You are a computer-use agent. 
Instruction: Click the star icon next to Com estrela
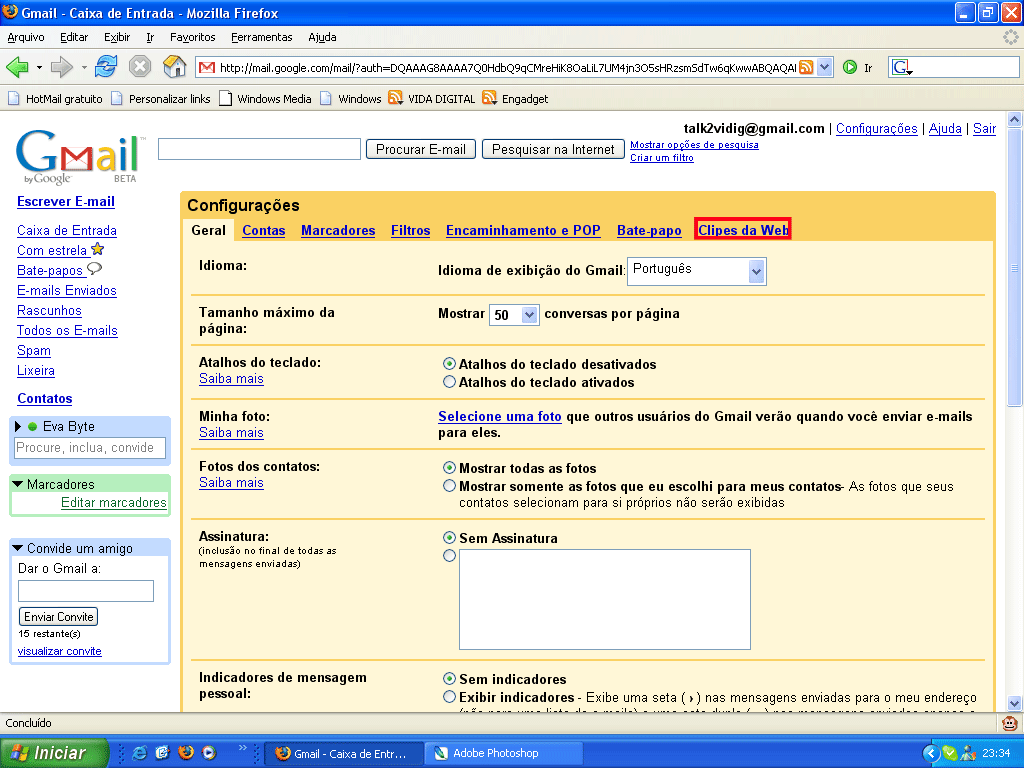[98, 249]
